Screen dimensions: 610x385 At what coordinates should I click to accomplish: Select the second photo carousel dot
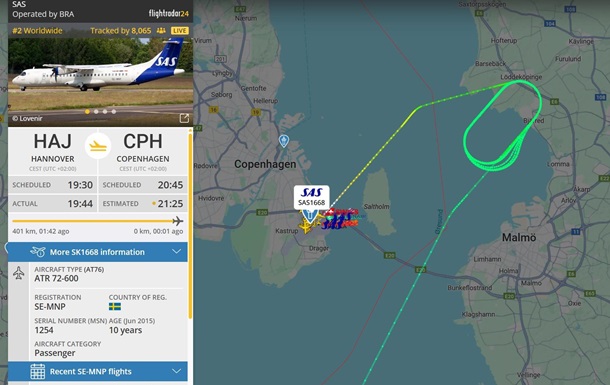point(96,112)
